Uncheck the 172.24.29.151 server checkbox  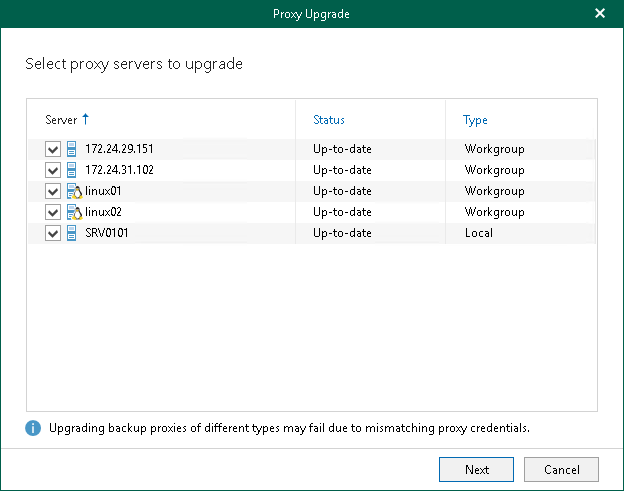[53, 149]
